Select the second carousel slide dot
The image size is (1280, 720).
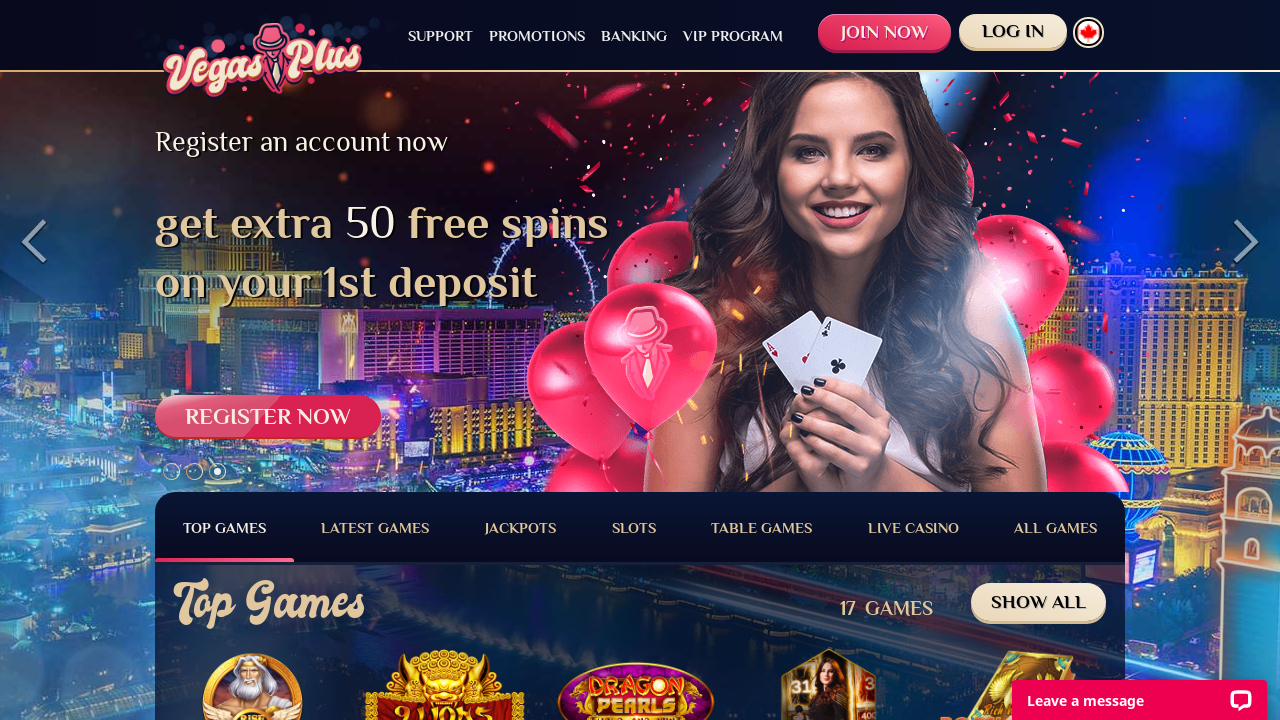(194, 471)
